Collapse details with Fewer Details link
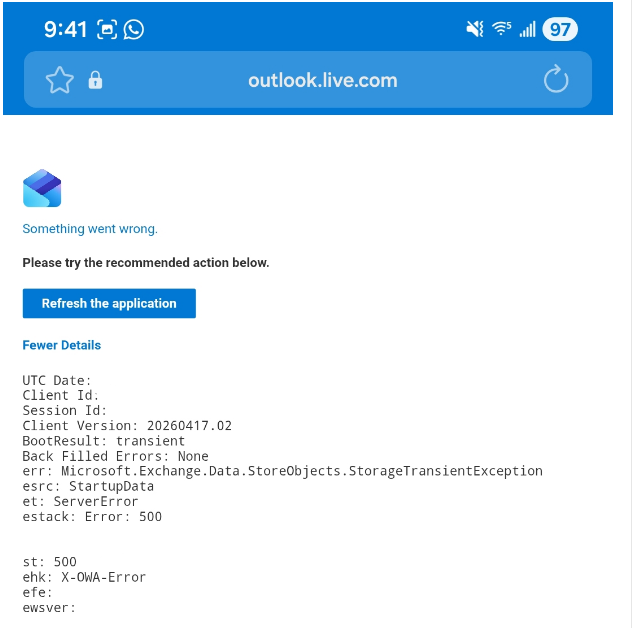This screenshot has width=632, height=628. (x=62, y=345)
